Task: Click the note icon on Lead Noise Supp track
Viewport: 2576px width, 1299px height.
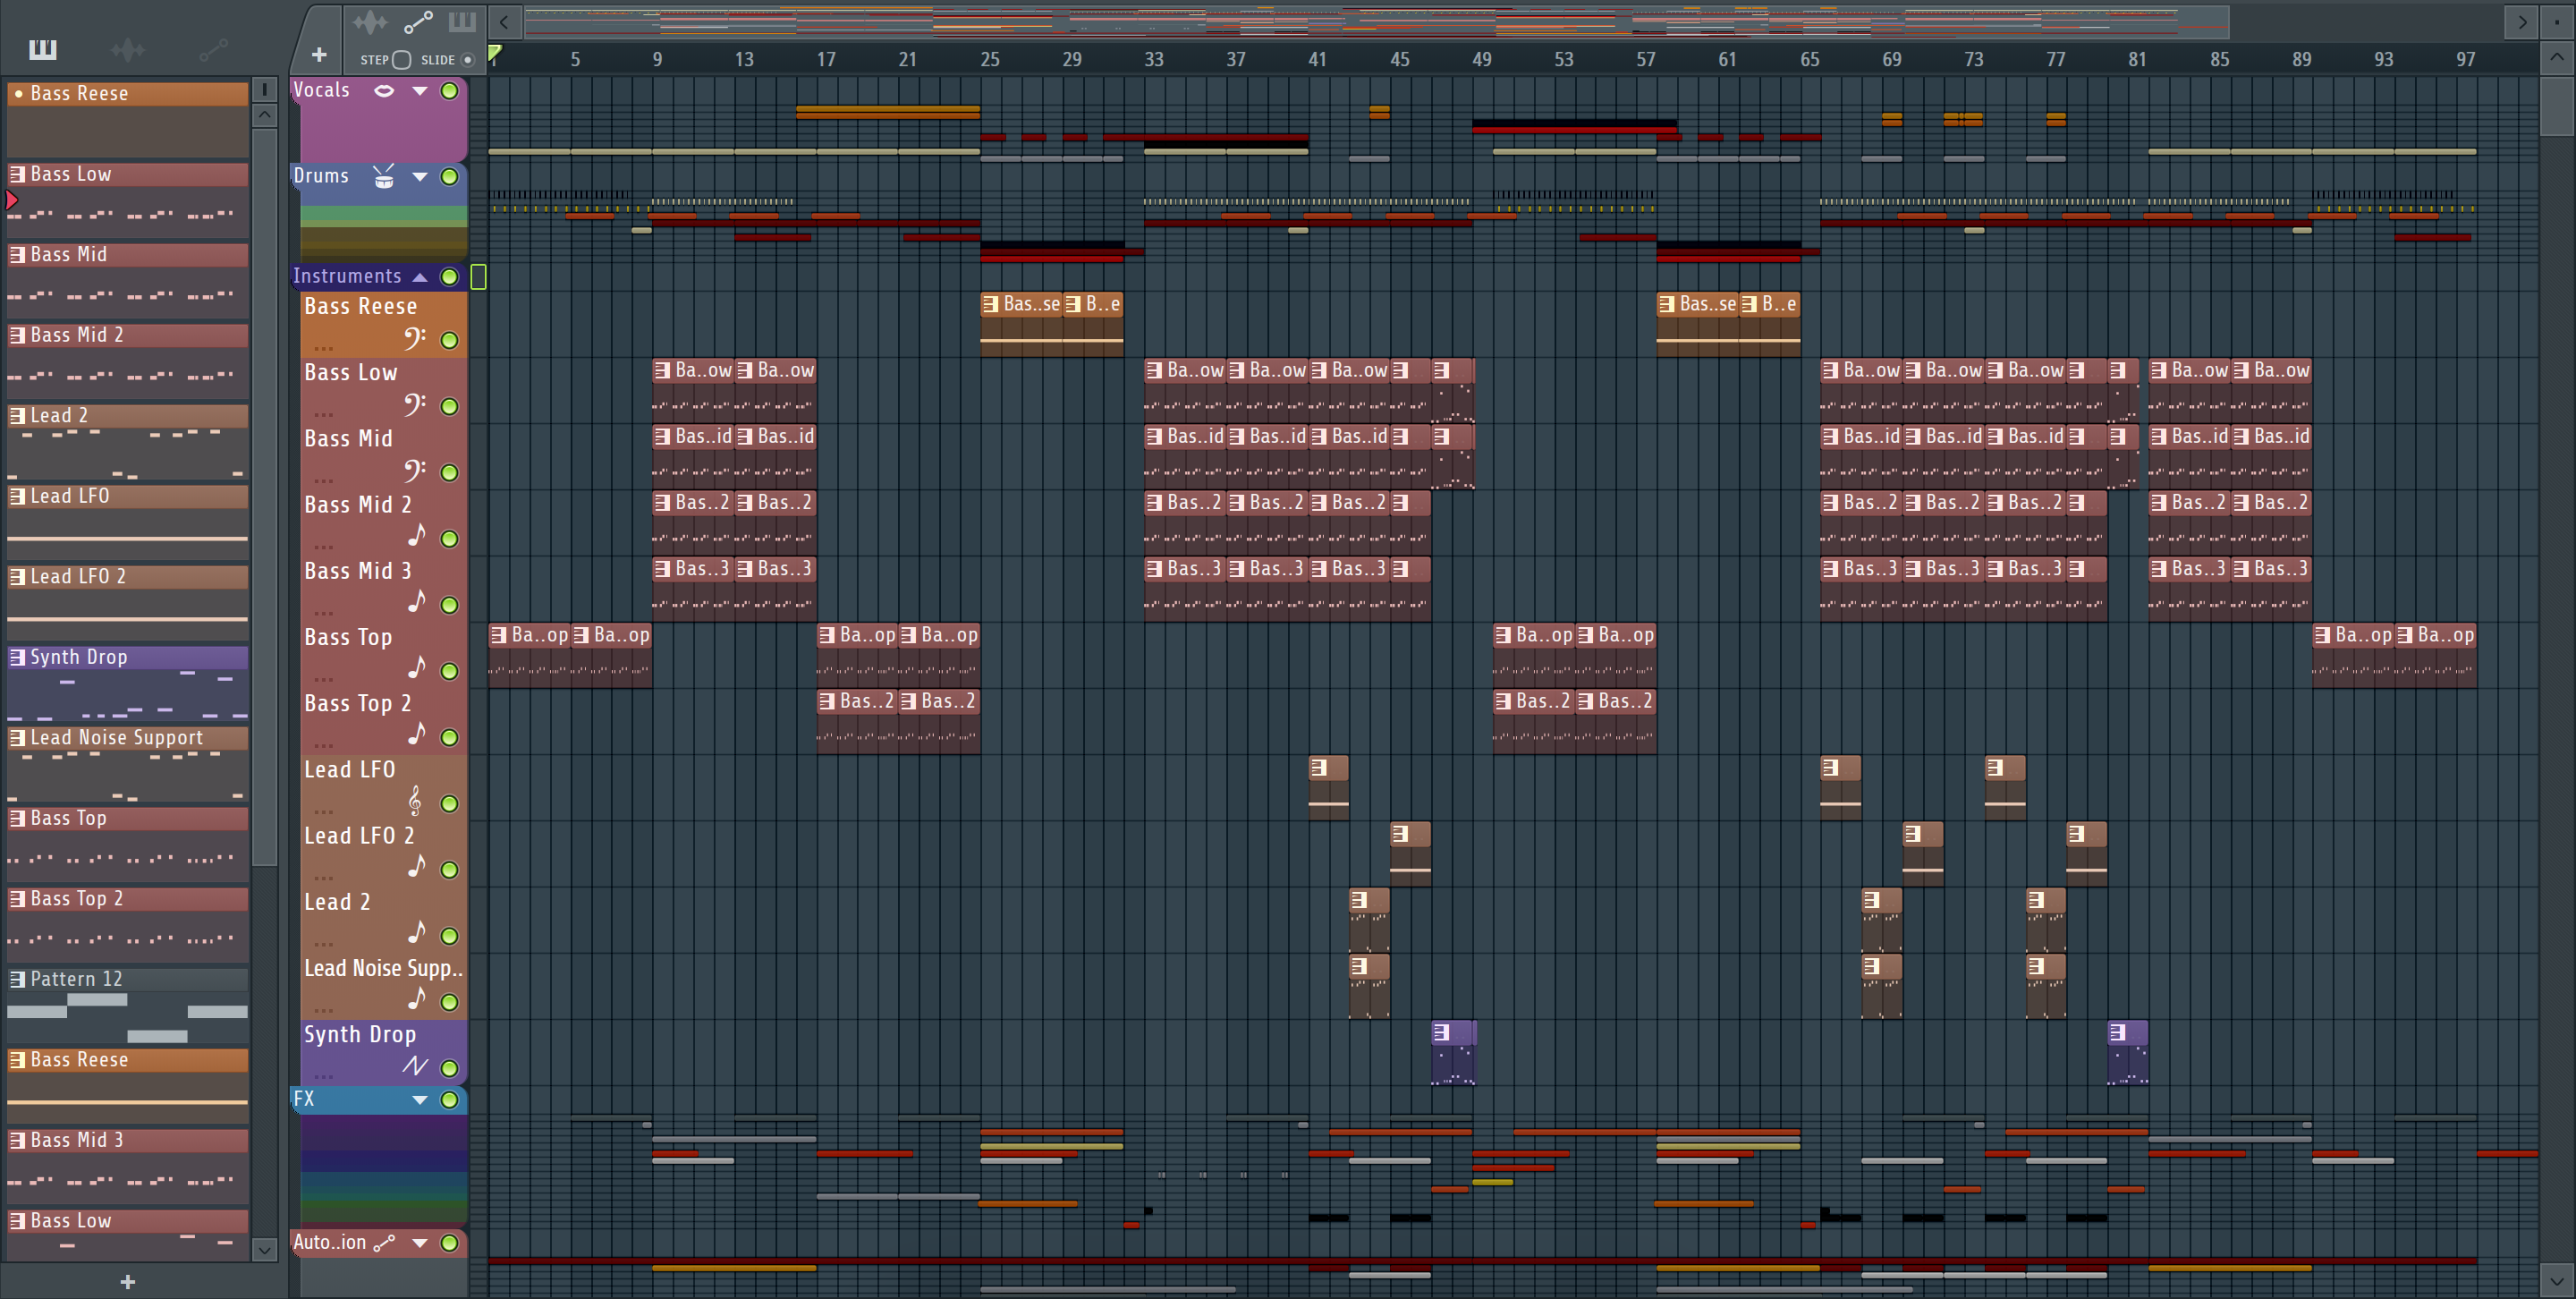Action: point(417,999)
